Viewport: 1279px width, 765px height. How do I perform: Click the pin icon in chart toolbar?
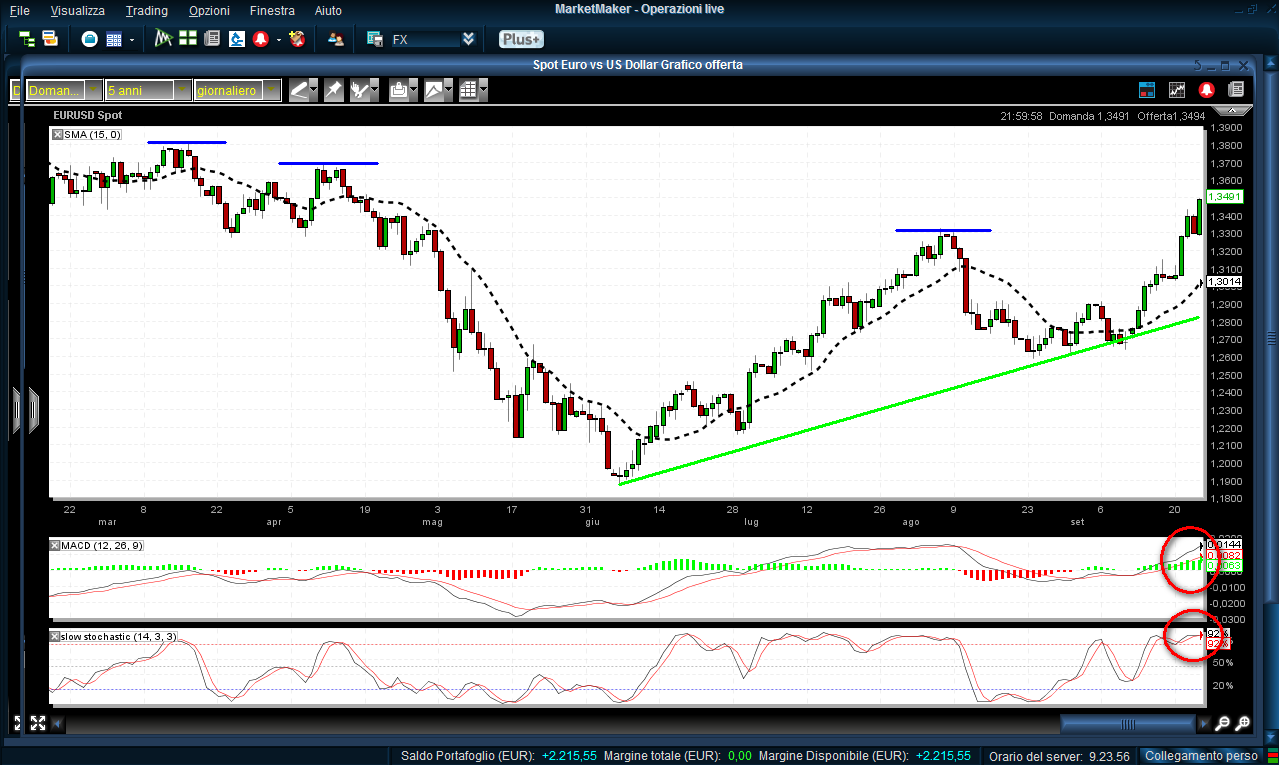pyautogui.click(x=333, y=90)
